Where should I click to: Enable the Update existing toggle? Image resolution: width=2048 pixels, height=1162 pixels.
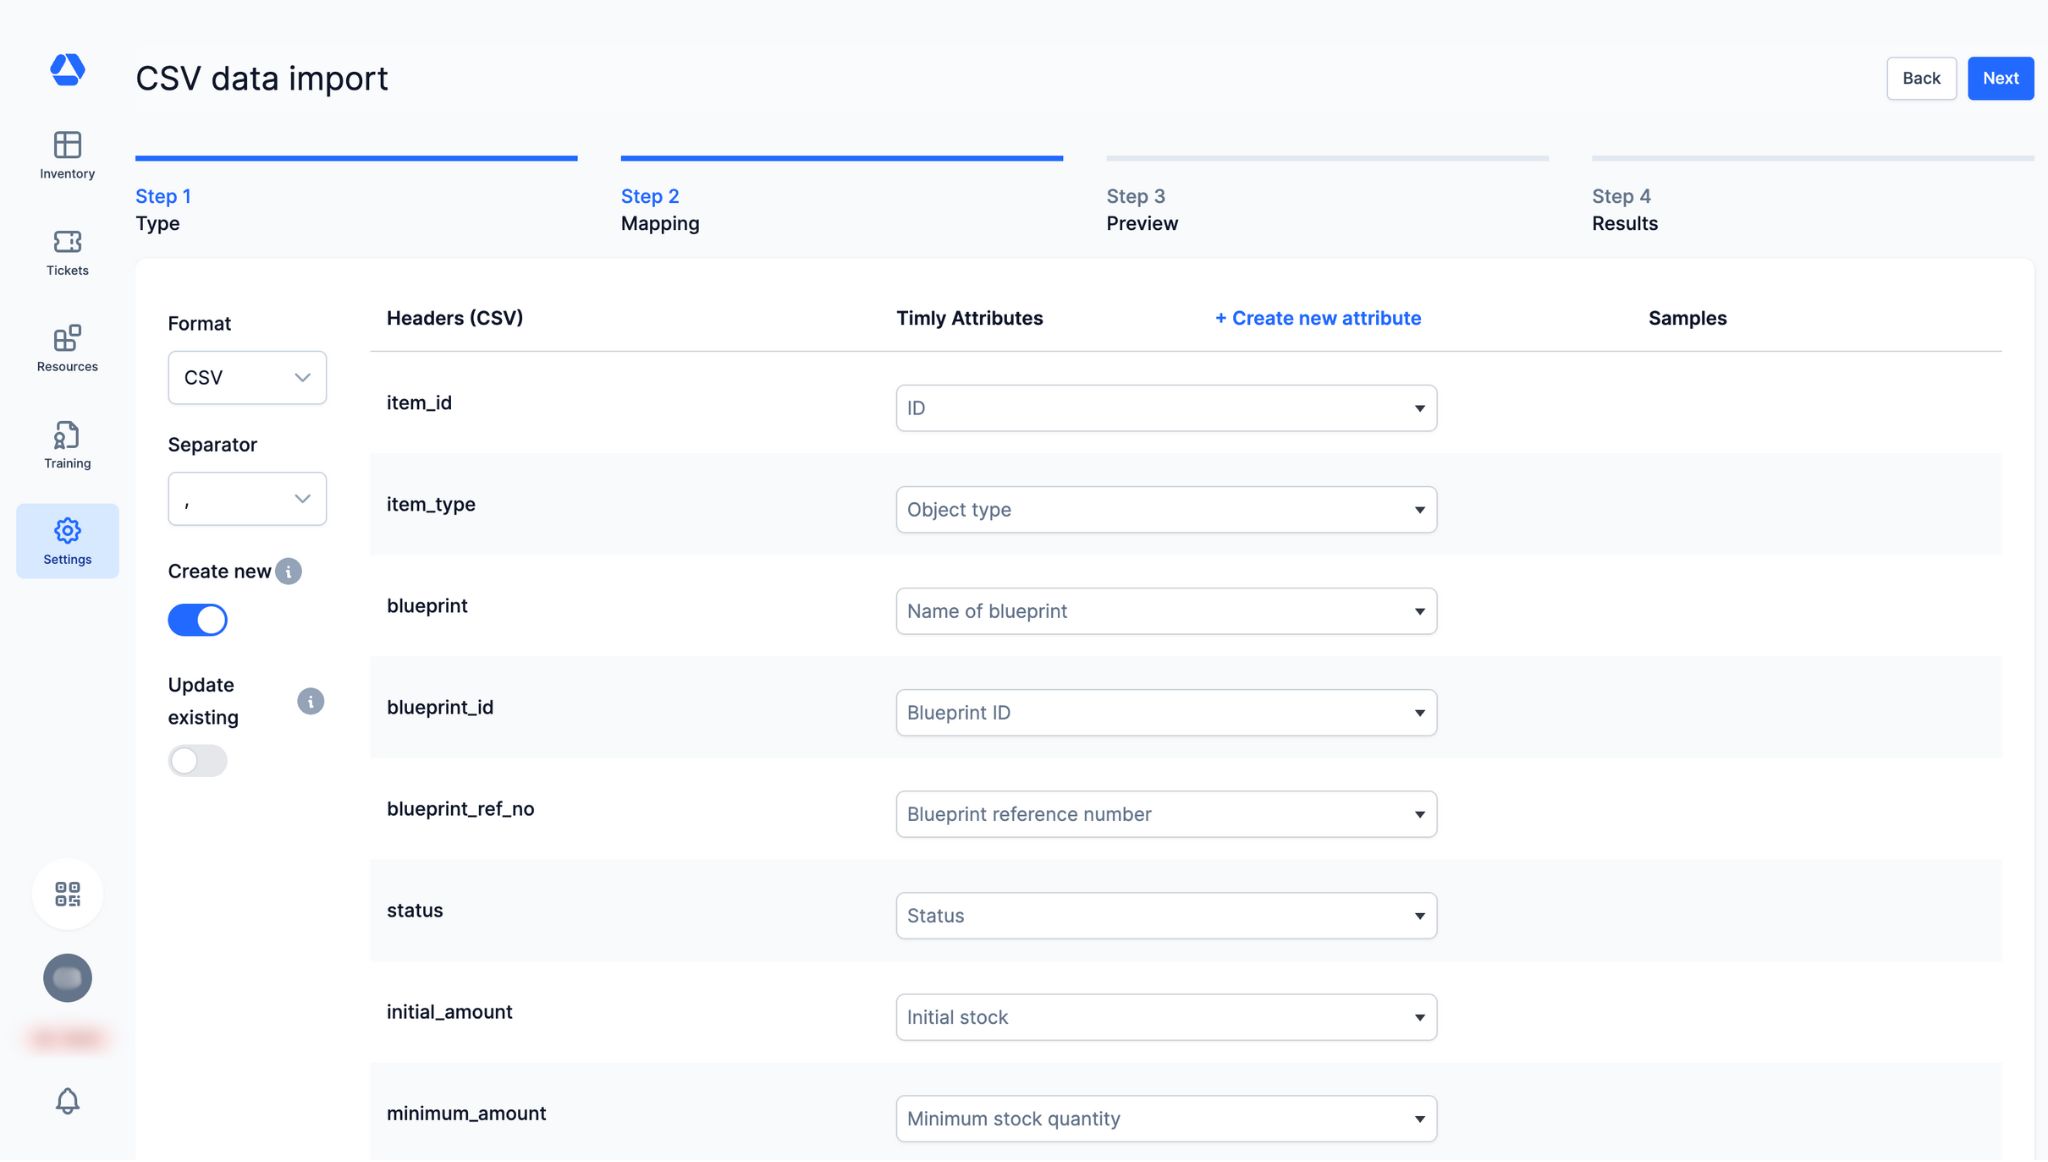[x=198, y=761]
